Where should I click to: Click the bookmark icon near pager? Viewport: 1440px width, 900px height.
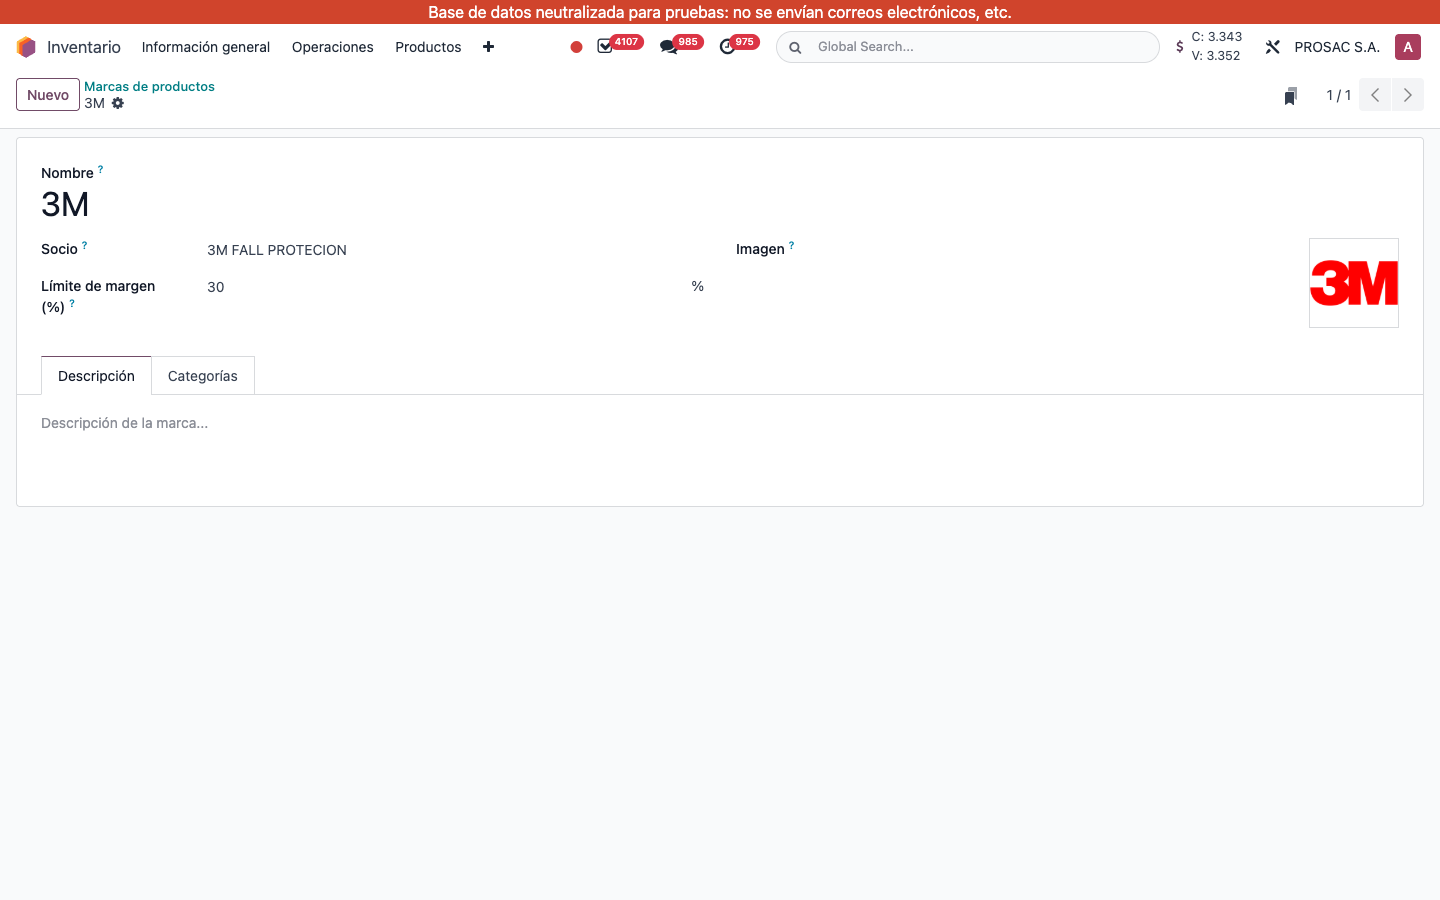[1290, 96]
